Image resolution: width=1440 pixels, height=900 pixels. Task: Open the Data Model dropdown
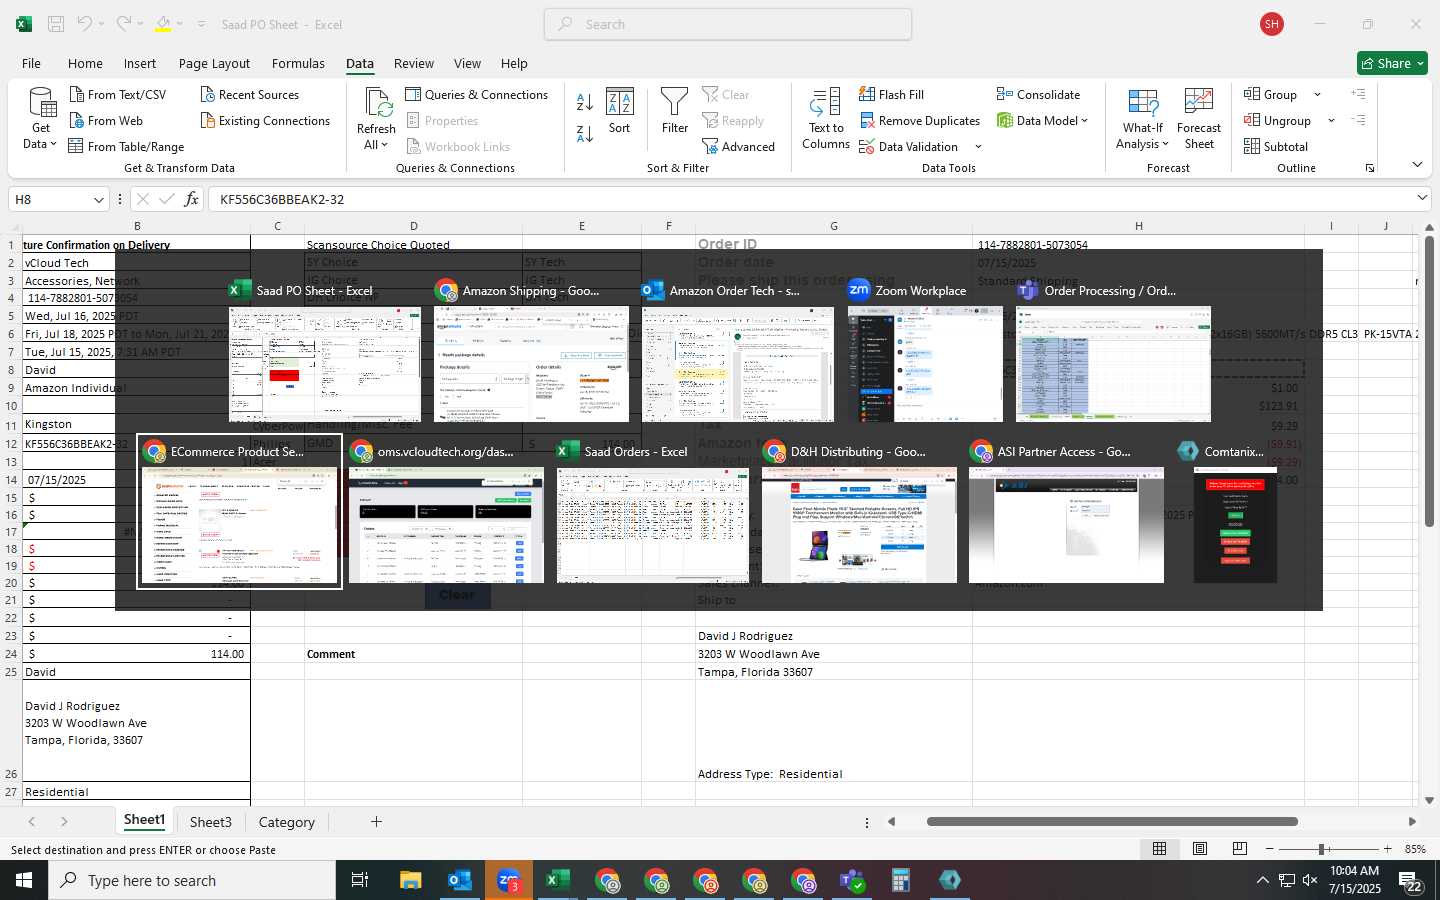coord(1084,121)
